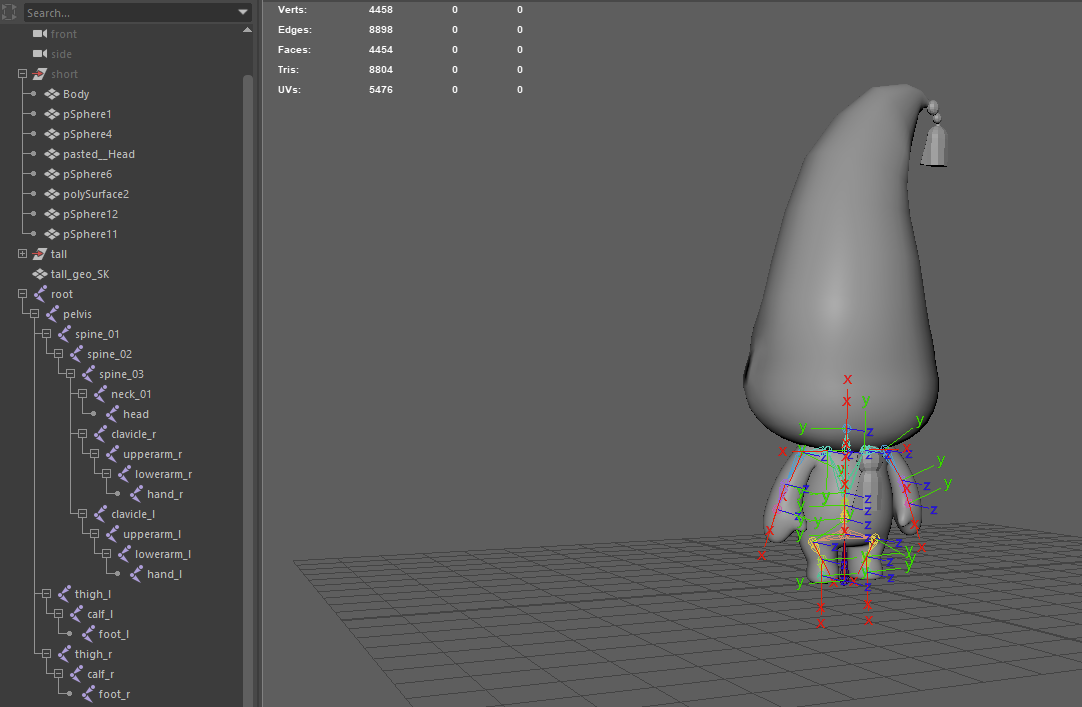Collapse the neck_01 joint
1082x707 pixels.
[x=82, y=394]
